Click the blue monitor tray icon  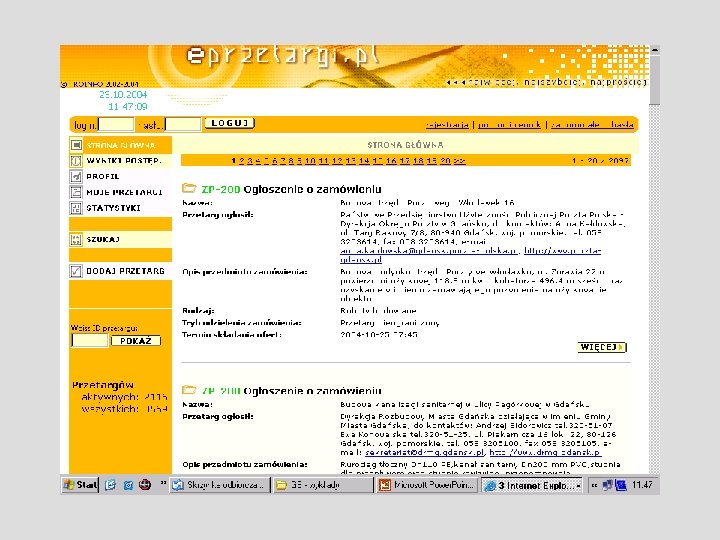coord(620,485)
